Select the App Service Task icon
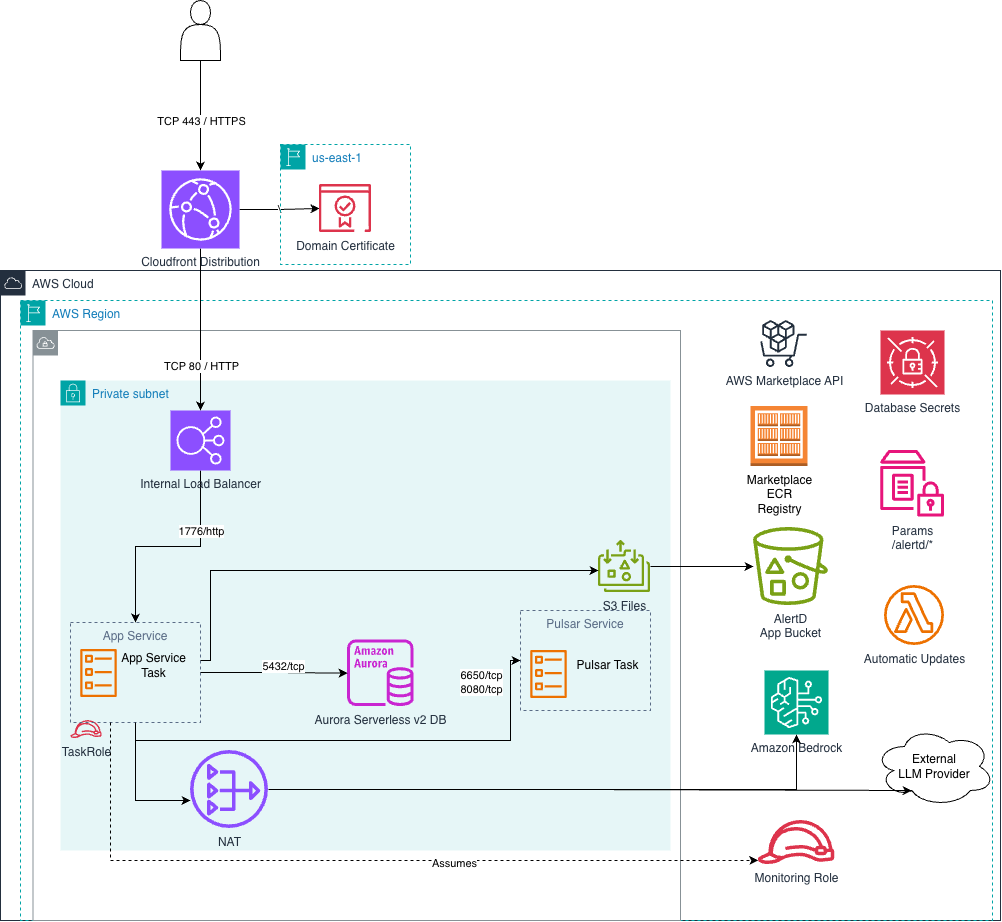The width and height of the screenshot is (1002, 922). tap(98, 673)
